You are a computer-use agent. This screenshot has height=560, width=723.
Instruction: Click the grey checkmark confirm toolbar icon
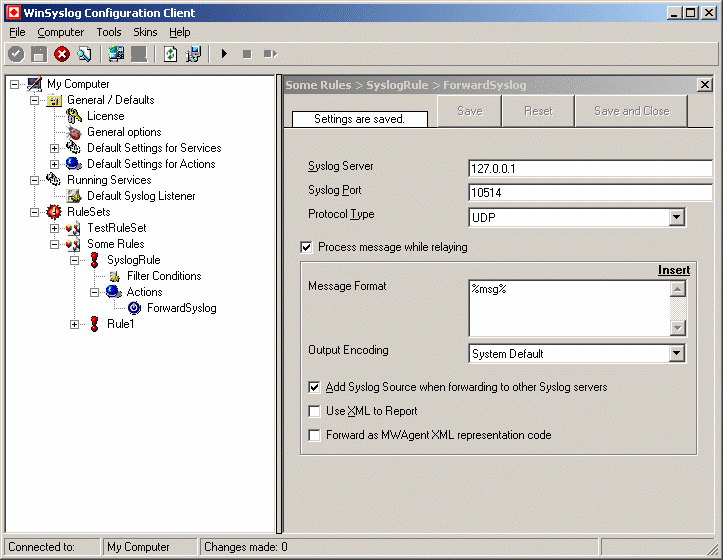(x=16, y=54)
